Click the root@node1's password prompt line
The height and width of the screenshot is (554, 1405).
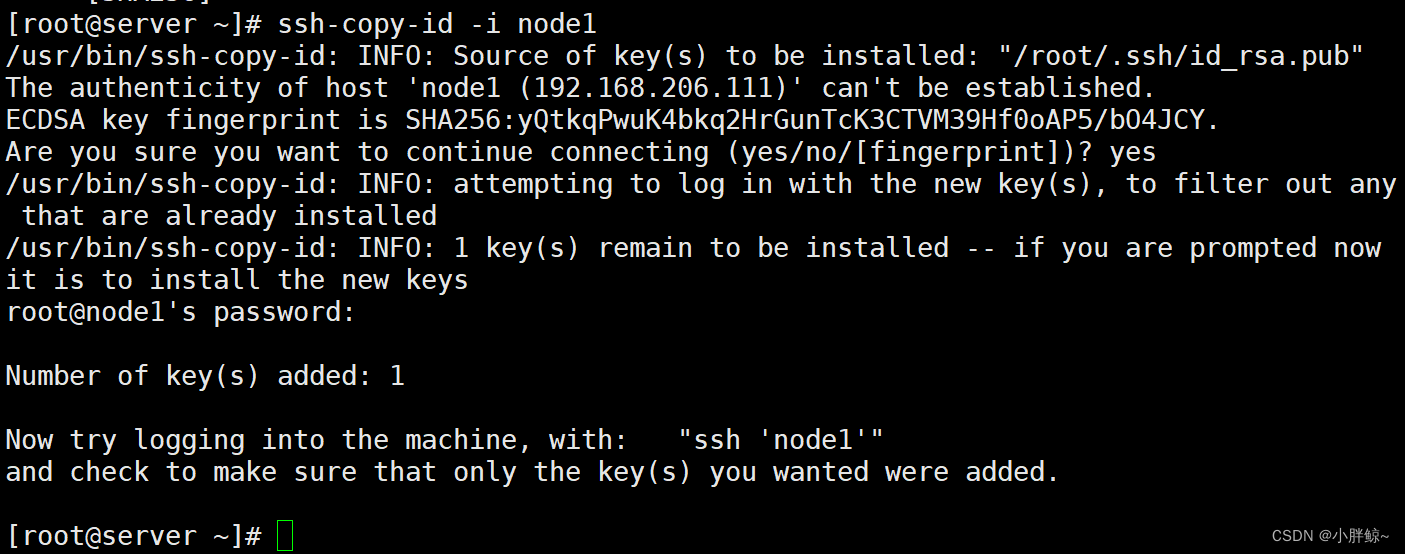tap(181, 312)
